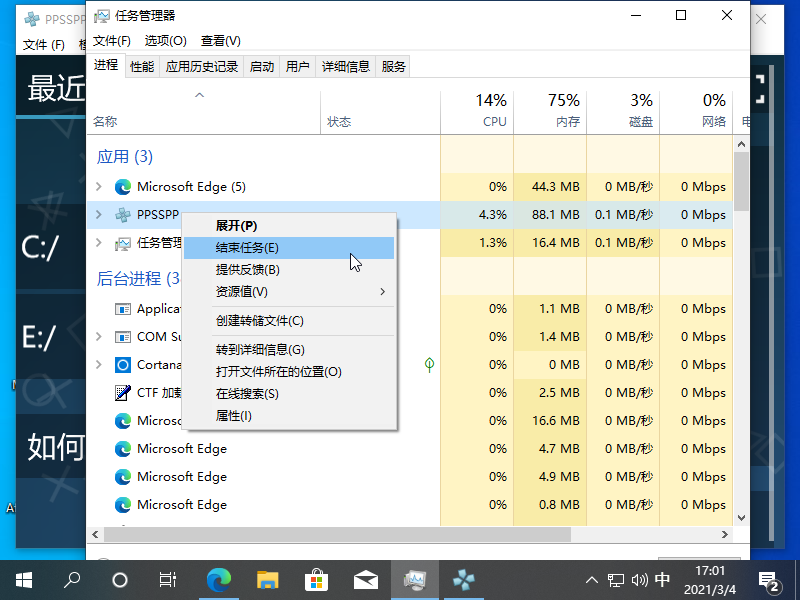Open the Mail app on taskbar

365,579
